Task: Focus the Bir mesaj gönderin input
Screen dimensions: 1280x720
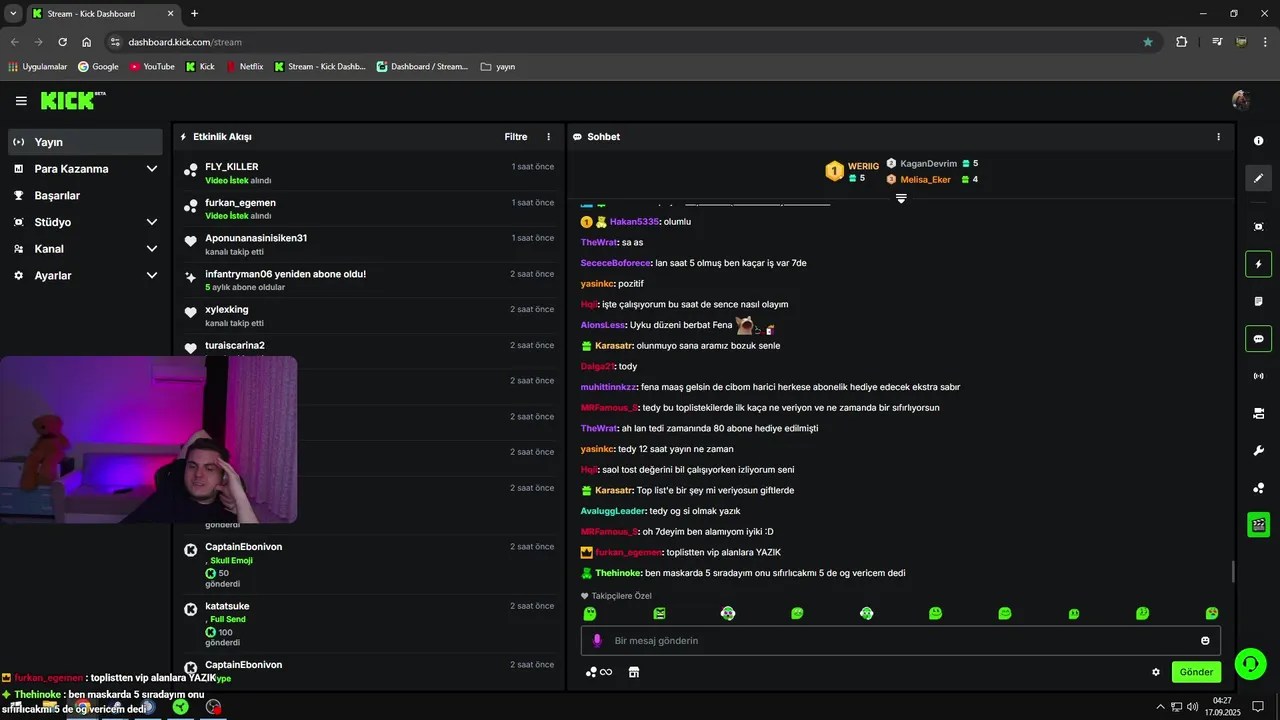Action: 900,641
